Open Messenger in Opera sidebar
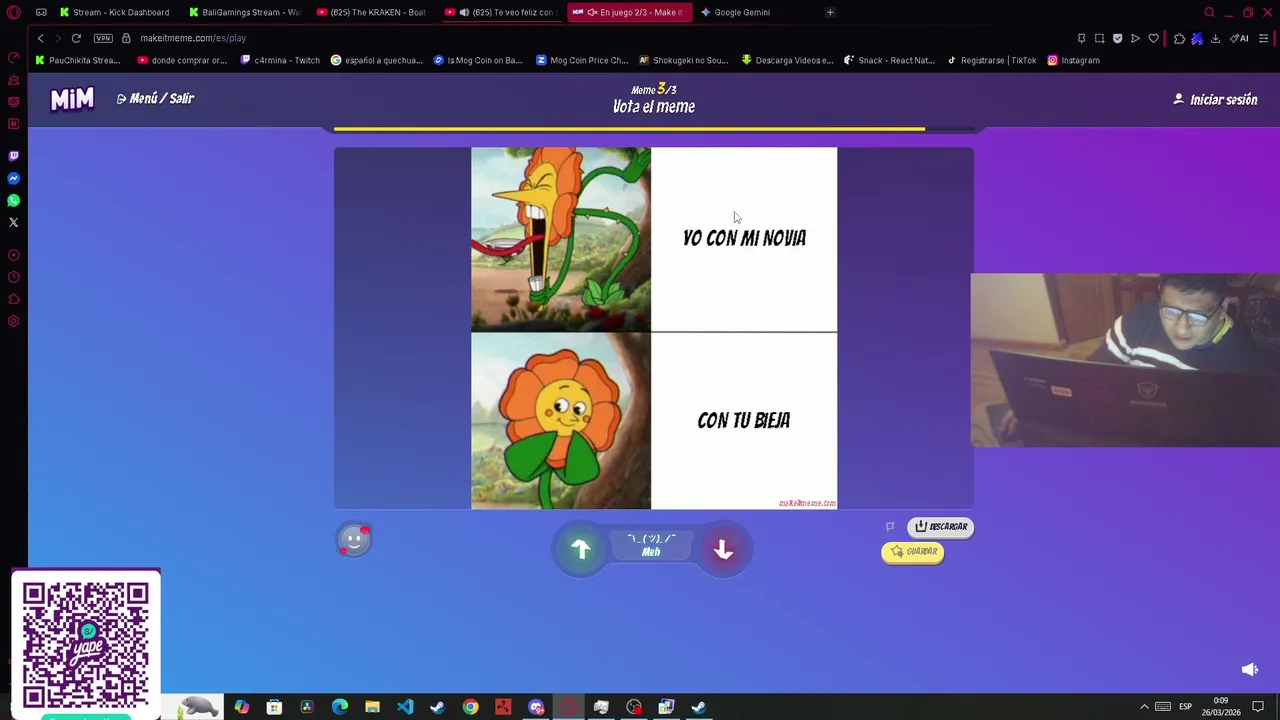This screenshot has height=720, width=1280. point(14,178)
